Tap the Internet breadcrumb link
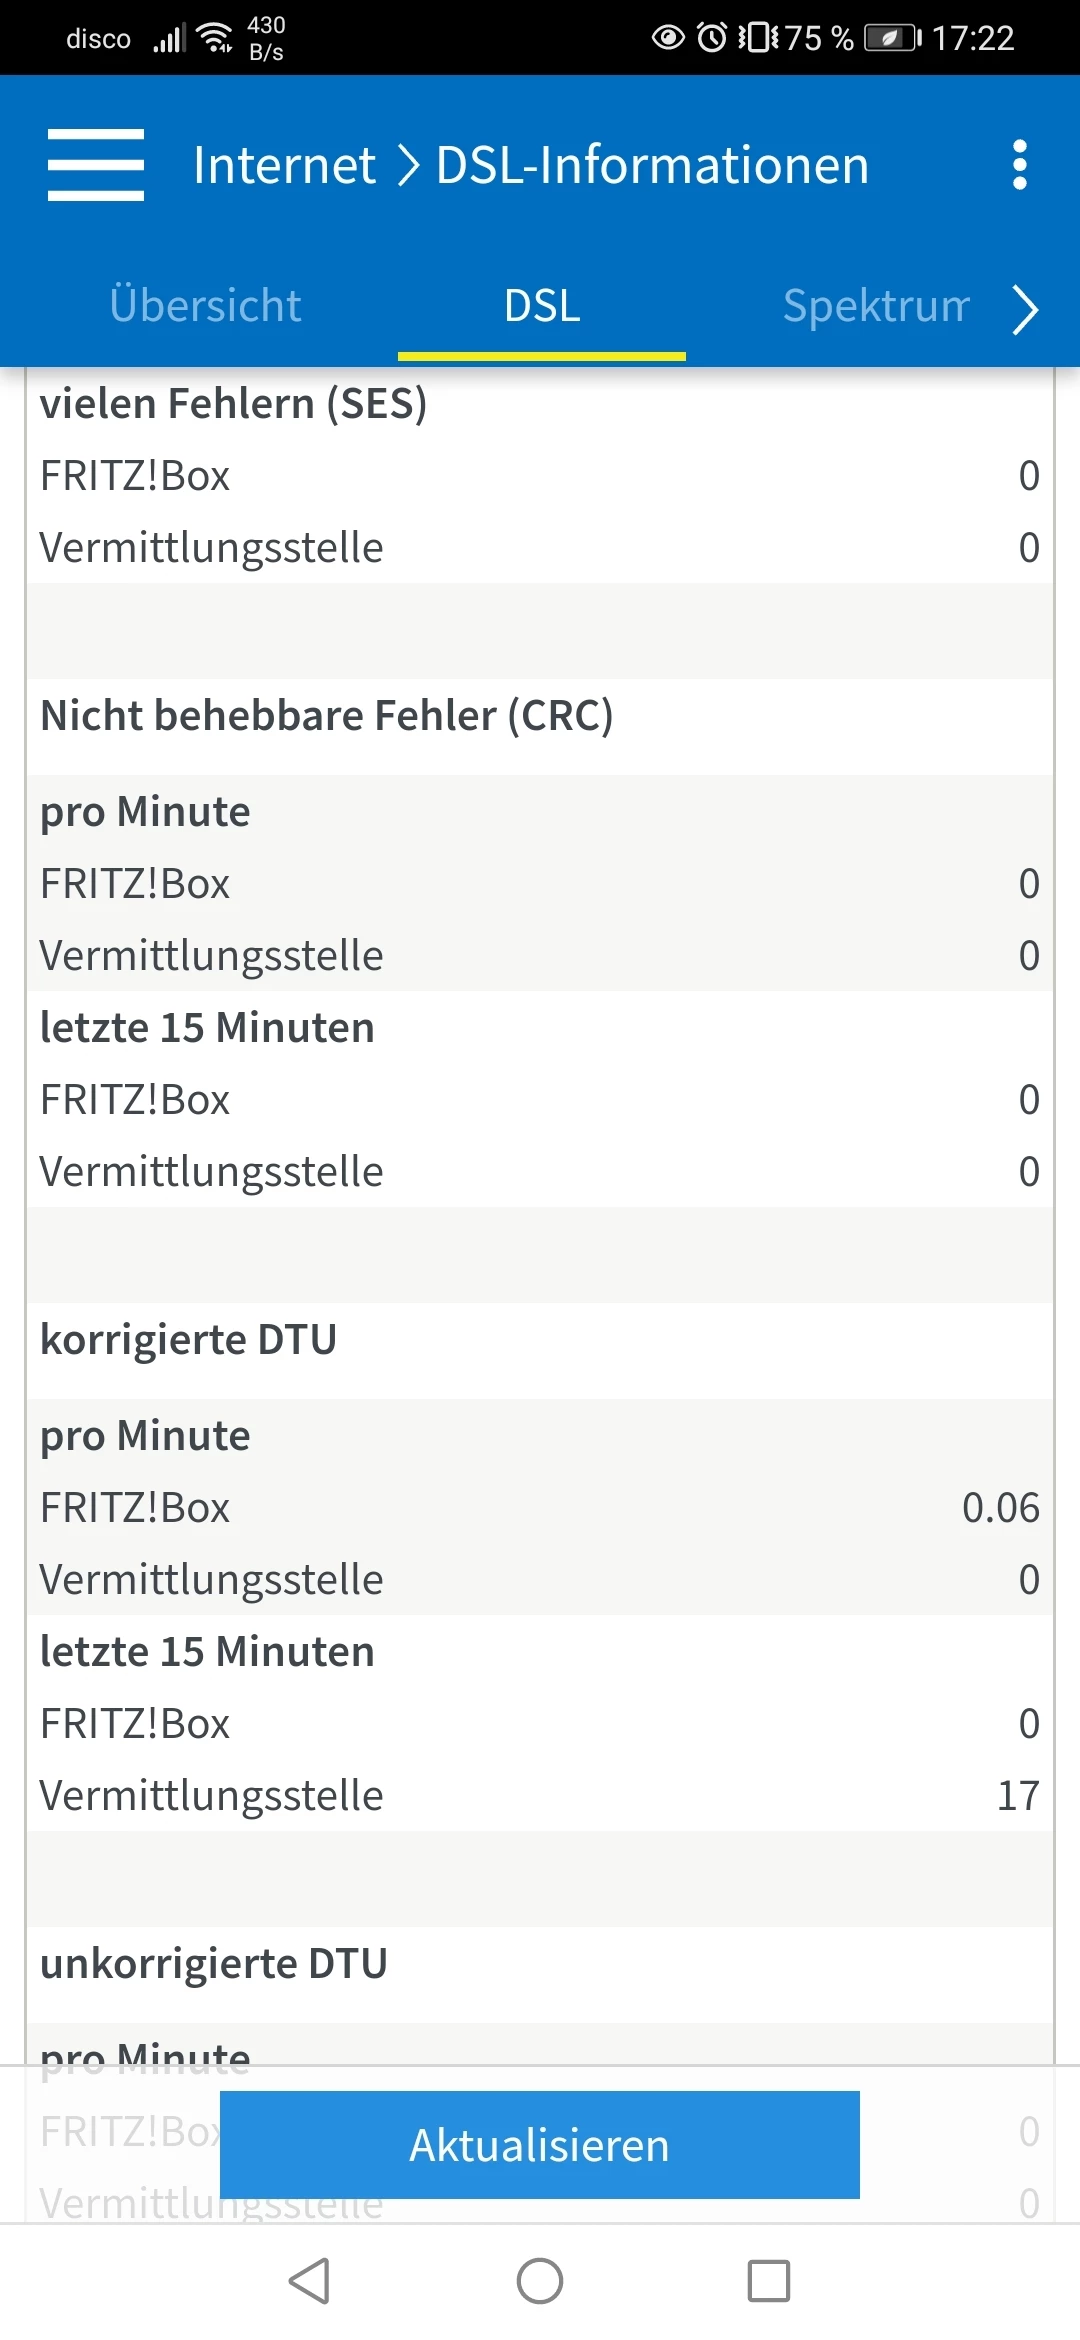The image size is (1080, 2340). point(284,165)
